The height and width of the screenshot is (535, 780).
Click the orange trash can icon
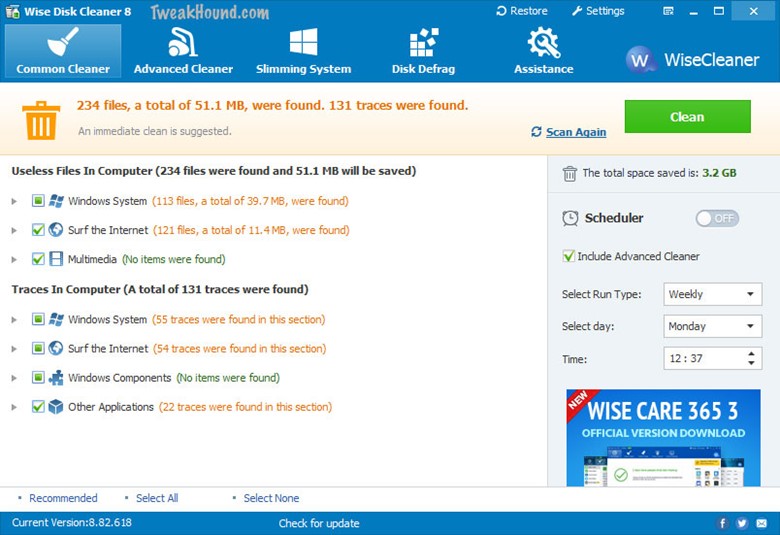(41, 120)
